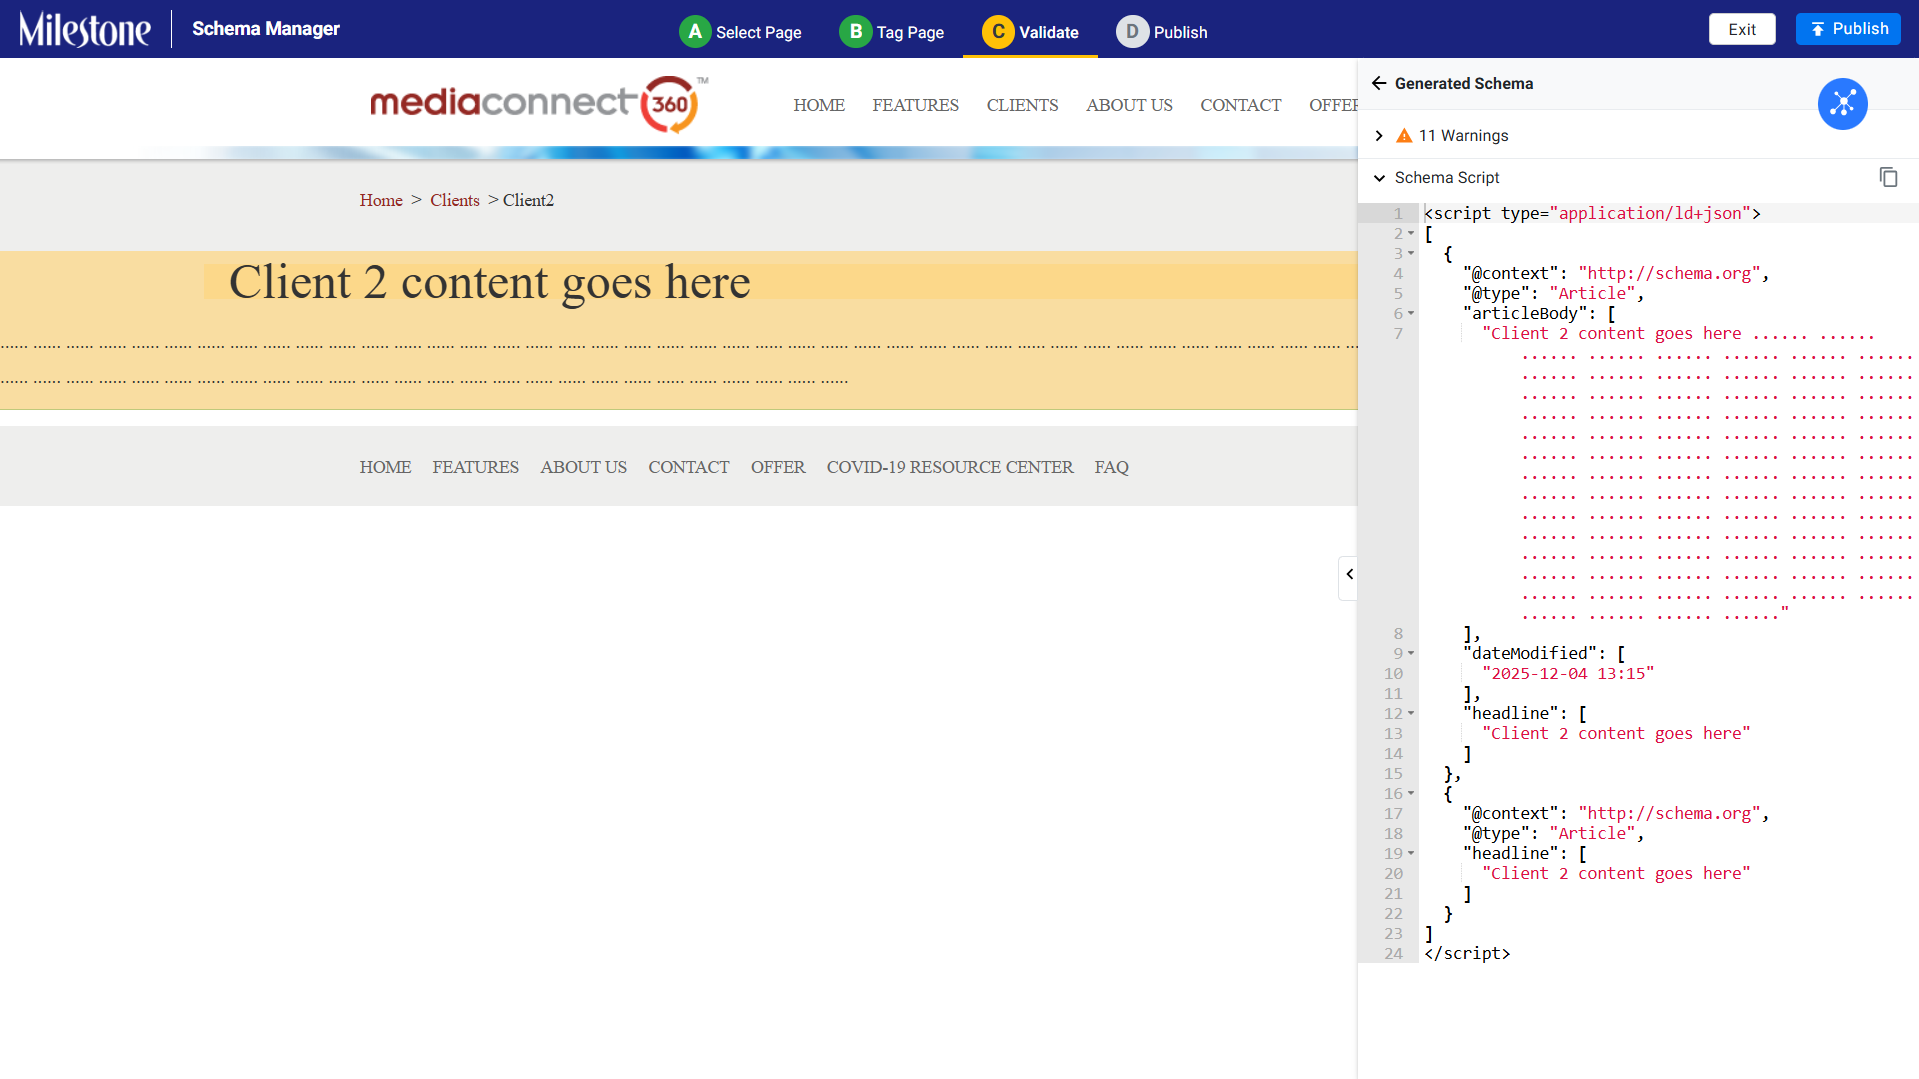Screen dimensions: 1919x1079
Task: Open FAQ link in footer
Action: (1111, 467)
